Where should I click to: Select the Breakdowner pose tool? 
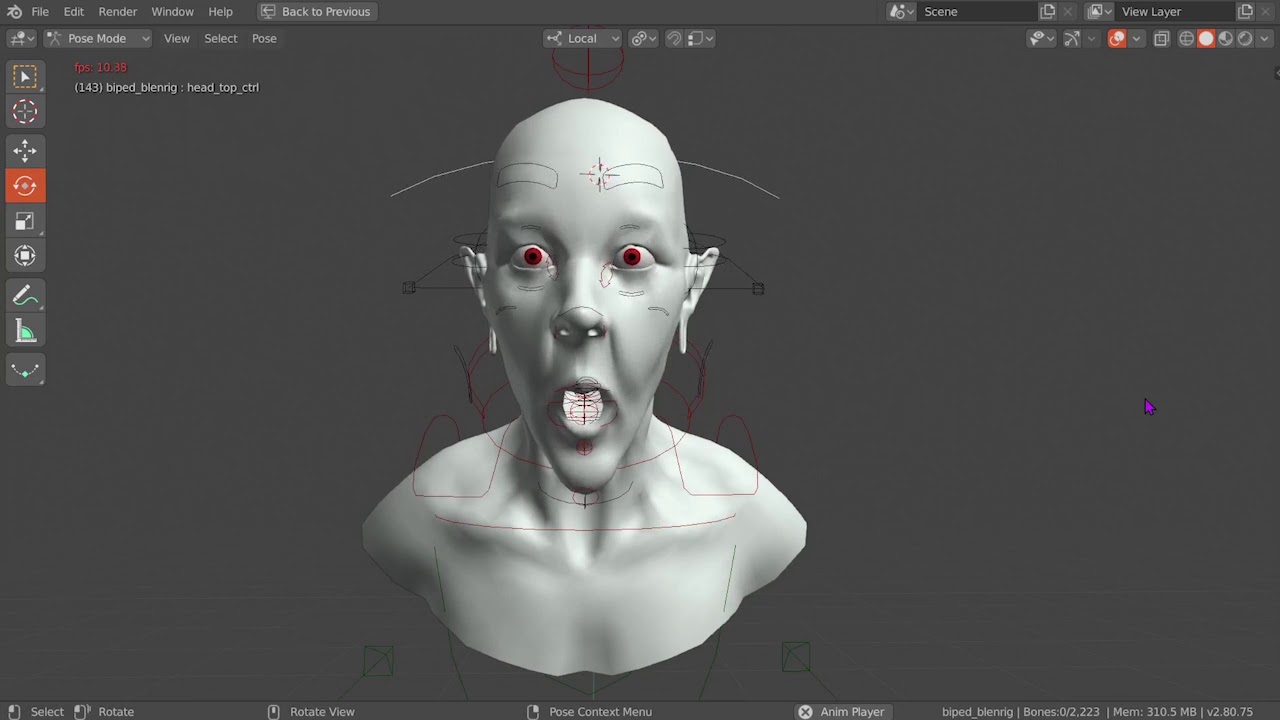pos(25,370)
